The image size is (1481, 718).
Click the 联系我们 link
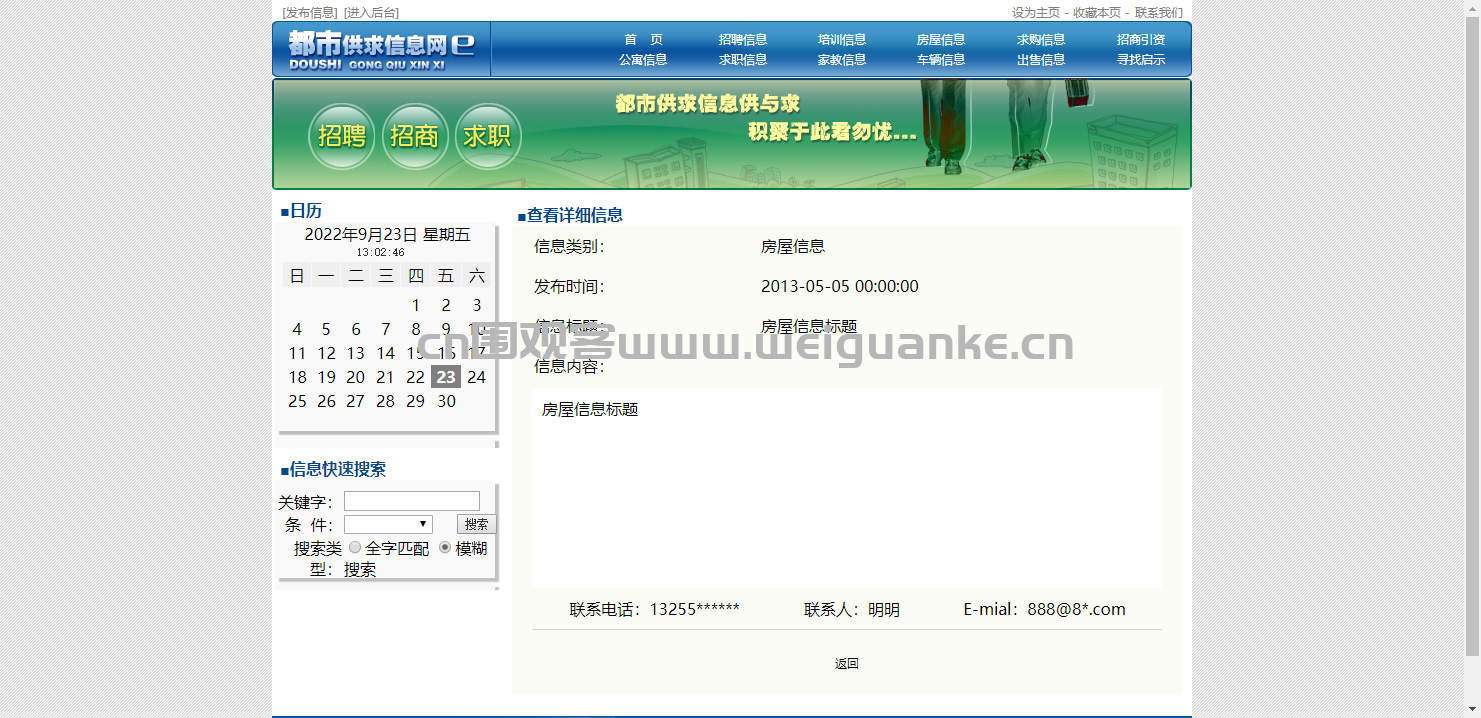1159,13
